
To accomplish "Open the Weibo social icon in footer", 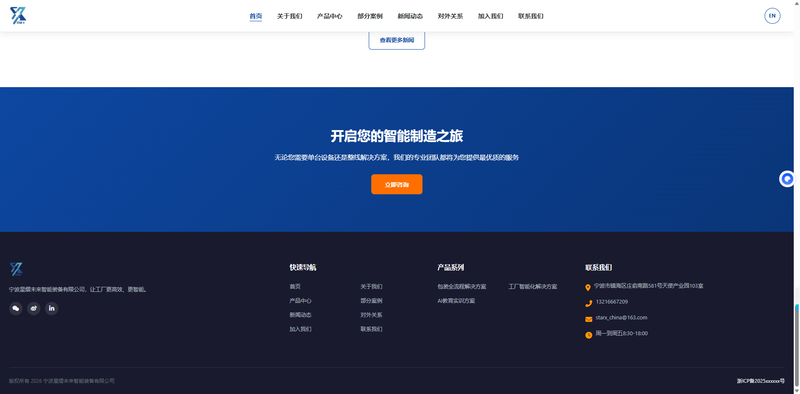I will pyautogui.click(x=34, y=308).
